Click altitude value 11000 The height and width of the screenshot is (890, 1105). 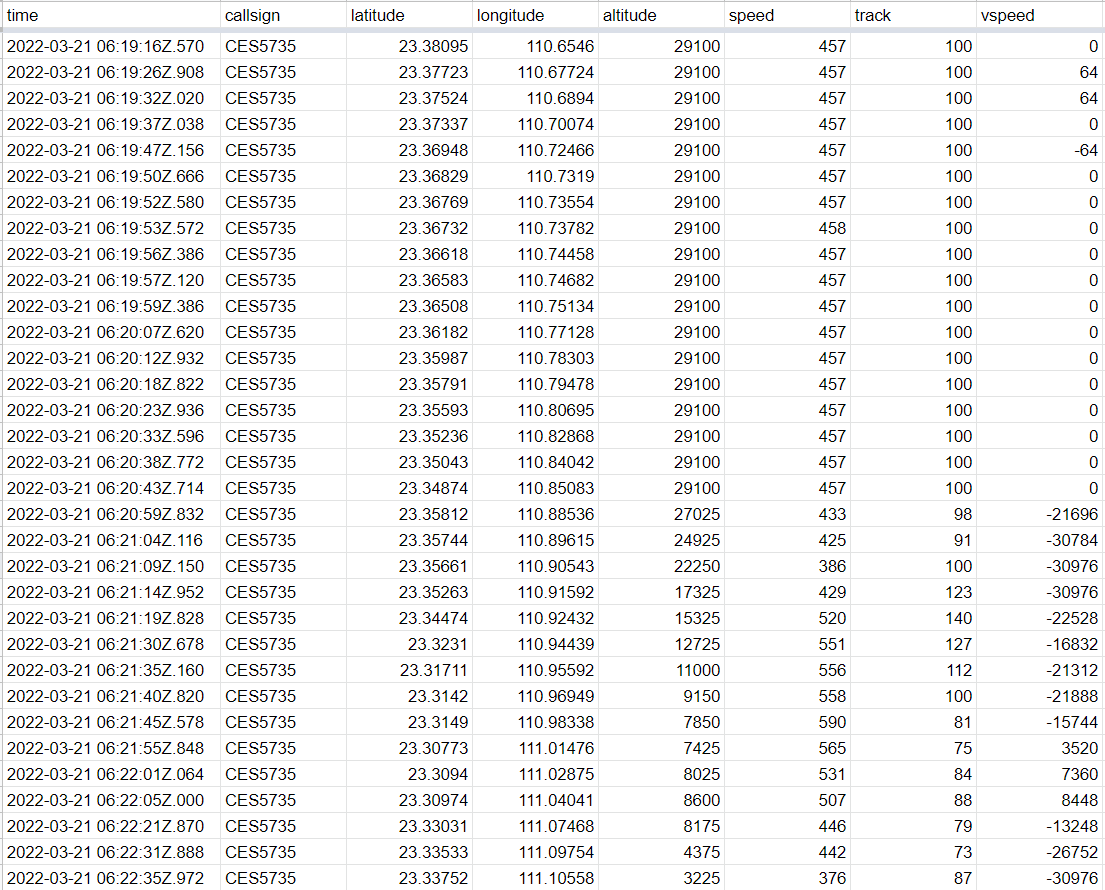click(x=698, y=671)
